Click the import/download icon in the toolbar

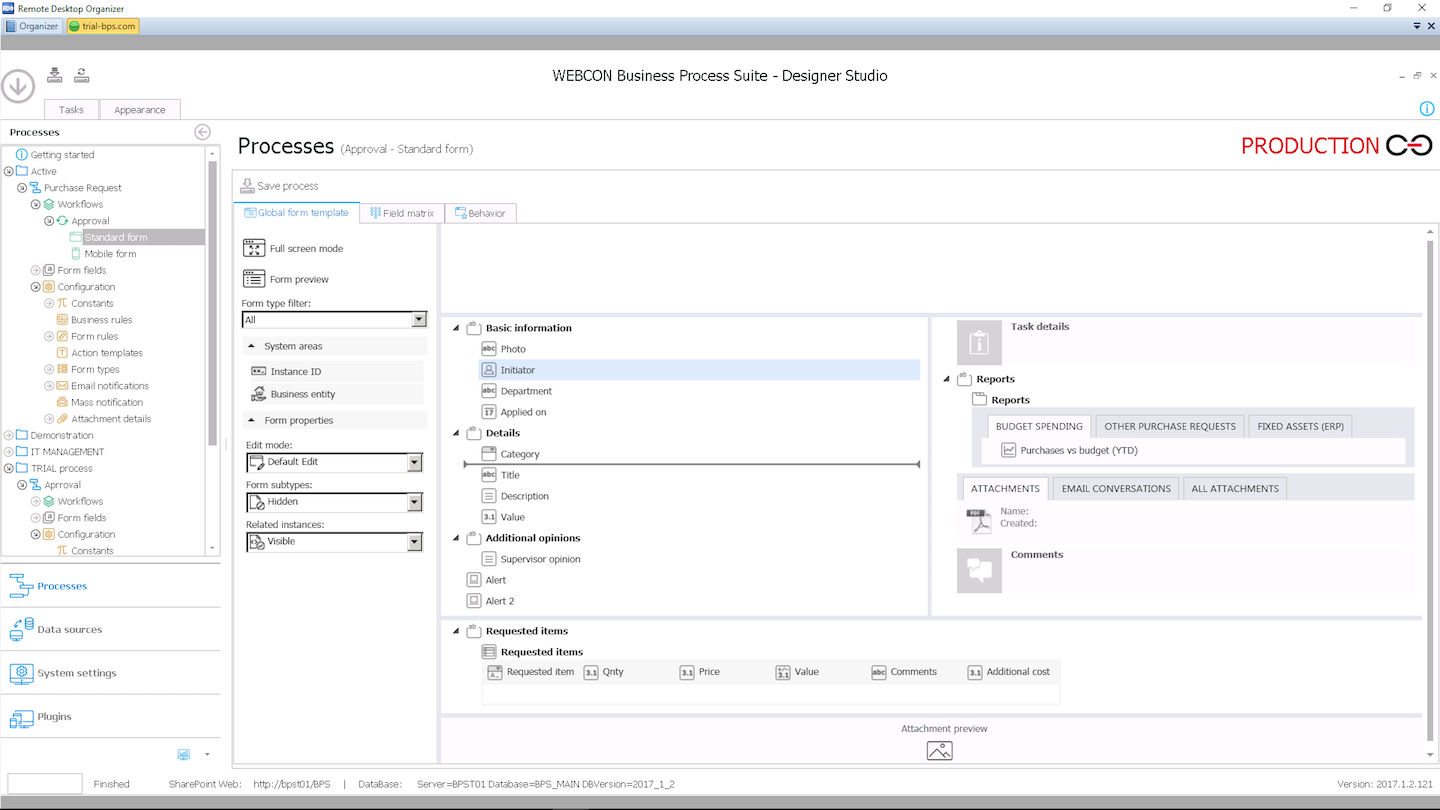[x=55, y=74]
